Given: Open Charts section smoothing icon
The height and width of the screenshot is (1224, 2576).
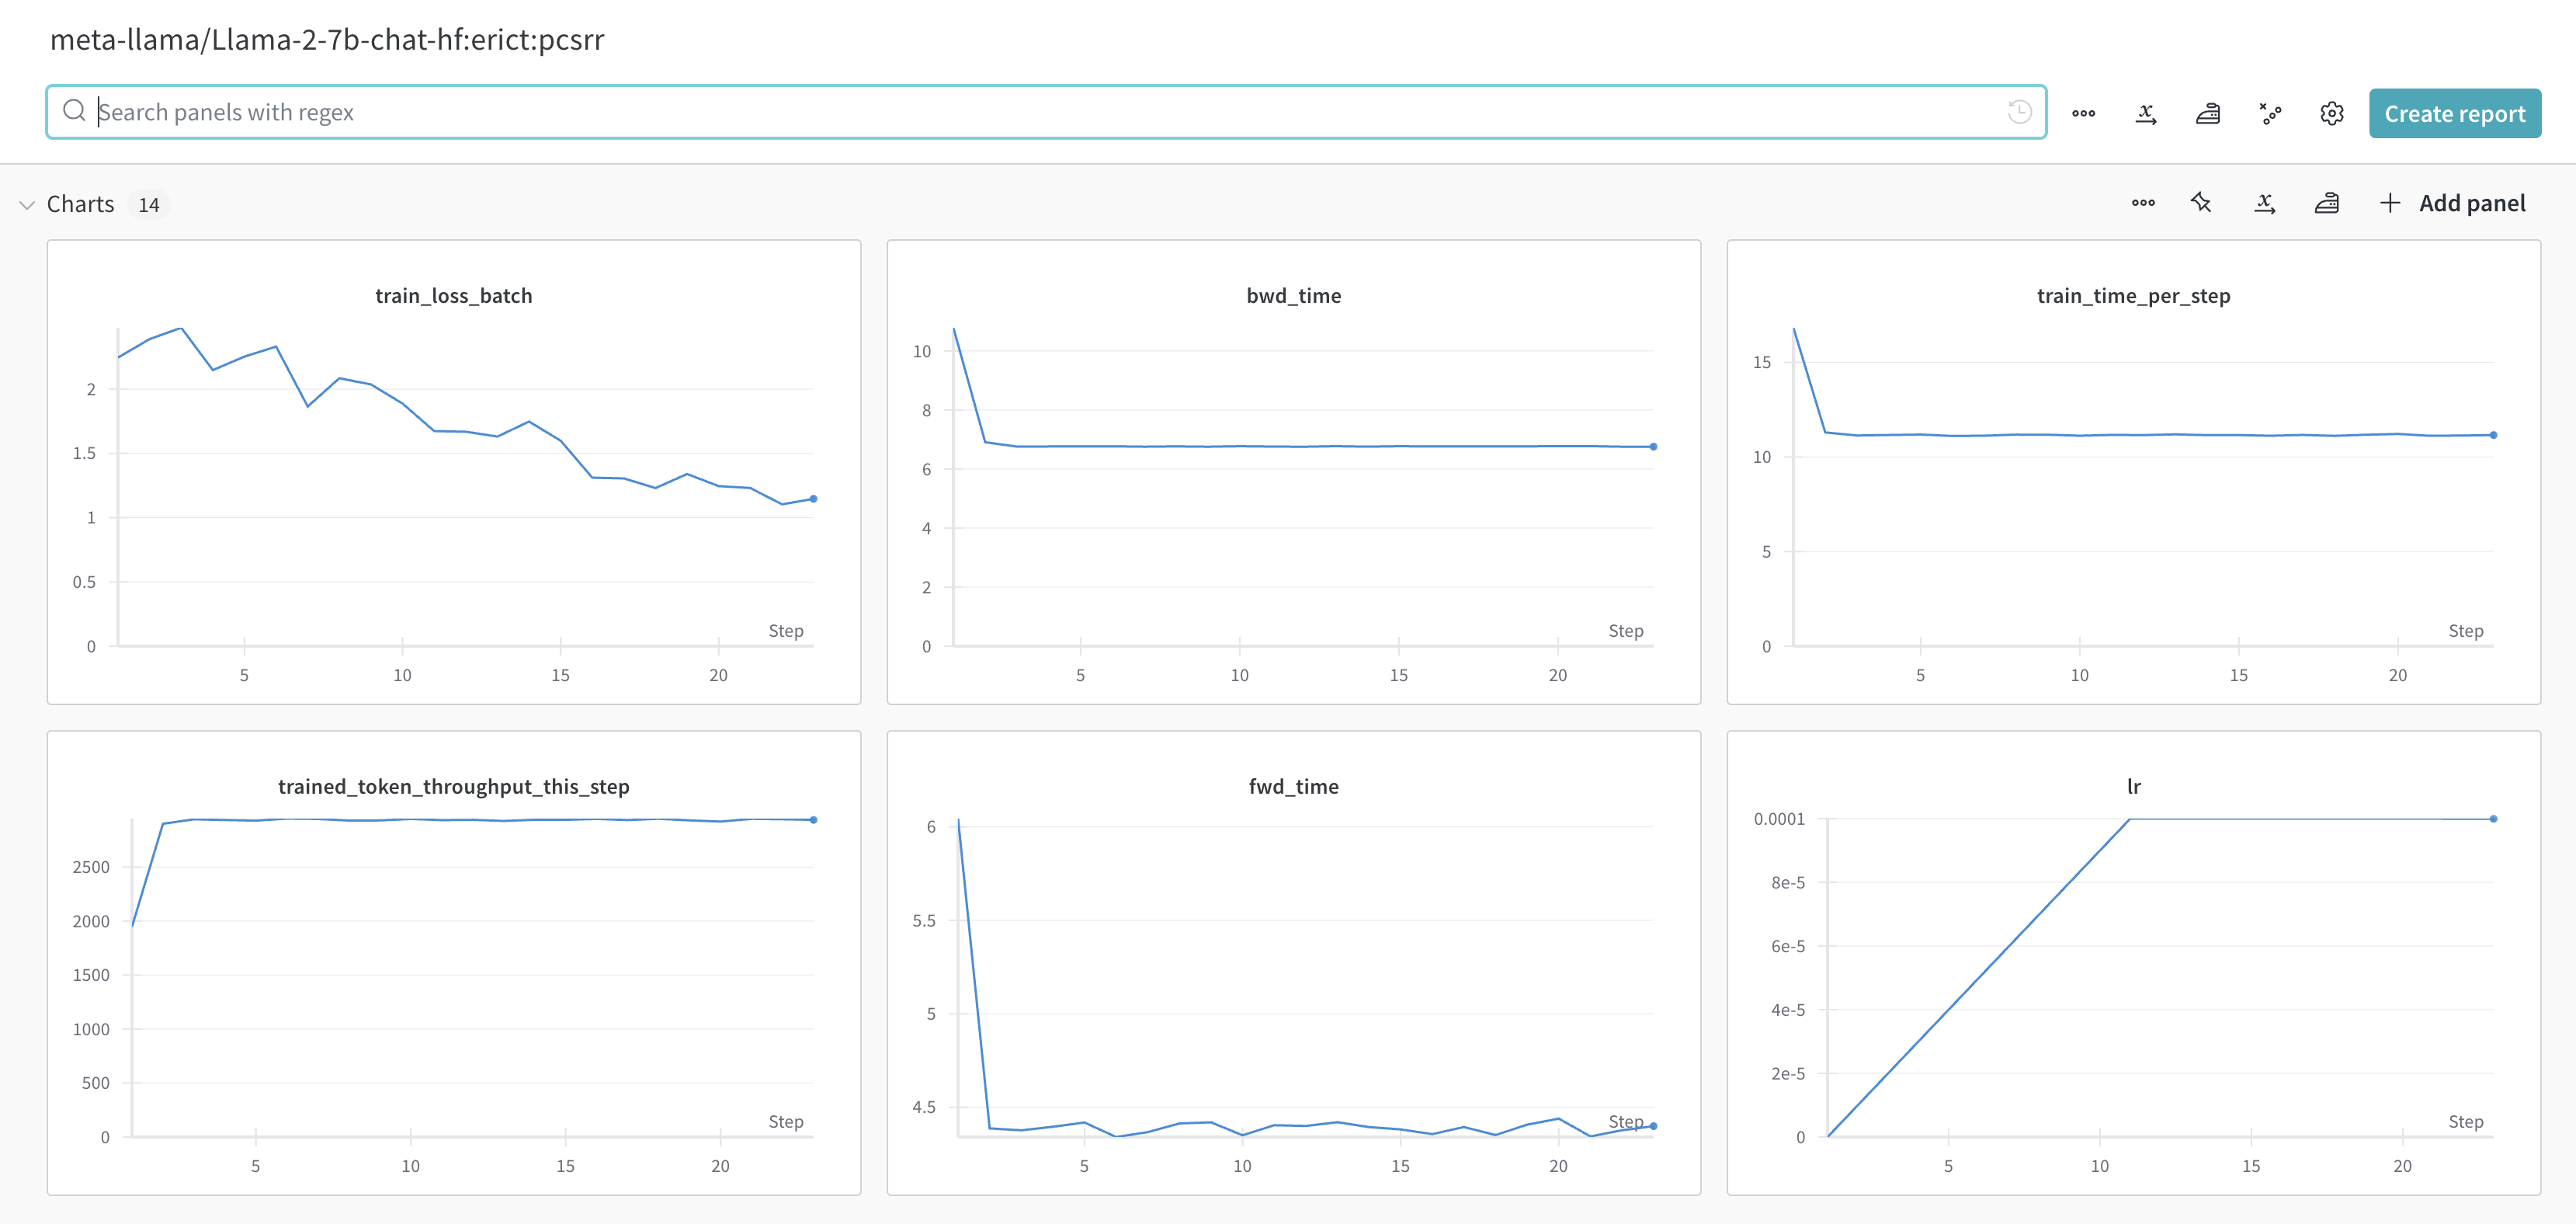Looking at the screenshot, I should point(2327,203).
